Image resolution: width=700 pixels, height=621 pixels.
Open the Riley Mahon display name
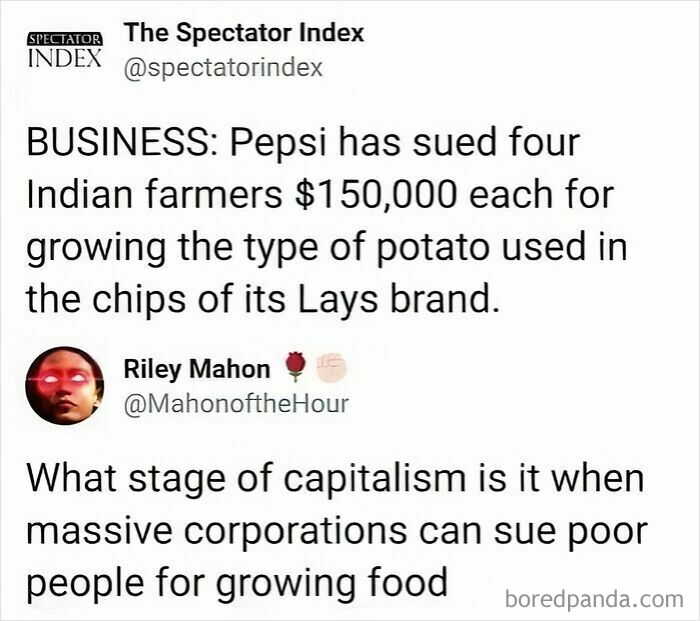[197, 369]
